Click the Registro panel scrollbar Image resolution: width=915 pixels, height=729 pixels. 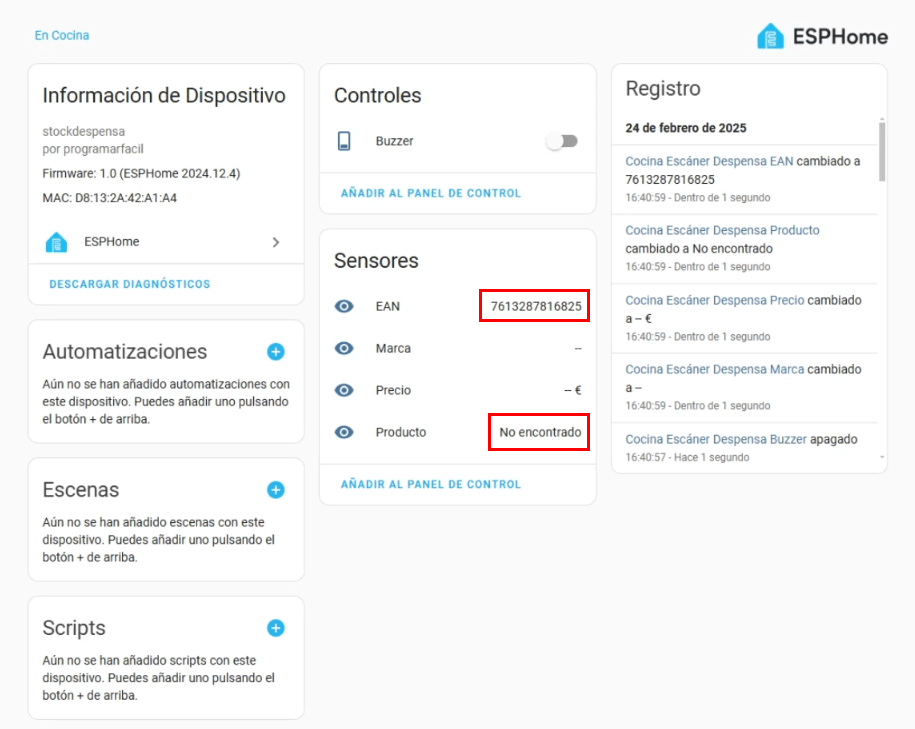(x=882, y=152)
